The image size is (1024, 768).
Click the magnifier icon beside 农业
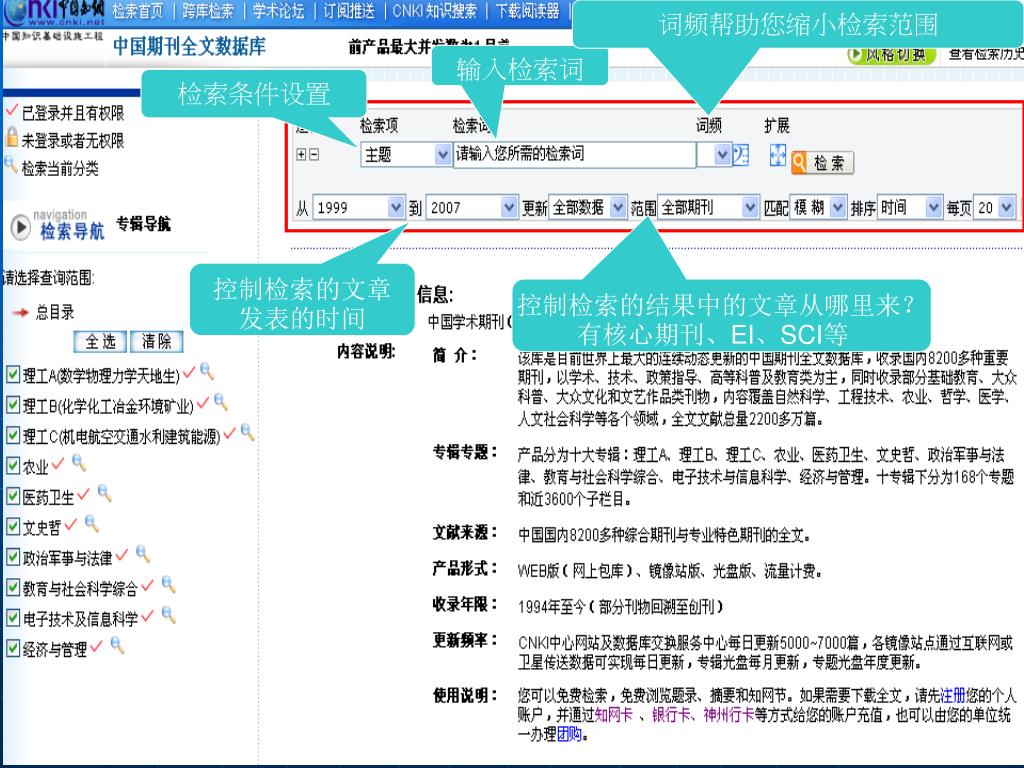(79, 463)
